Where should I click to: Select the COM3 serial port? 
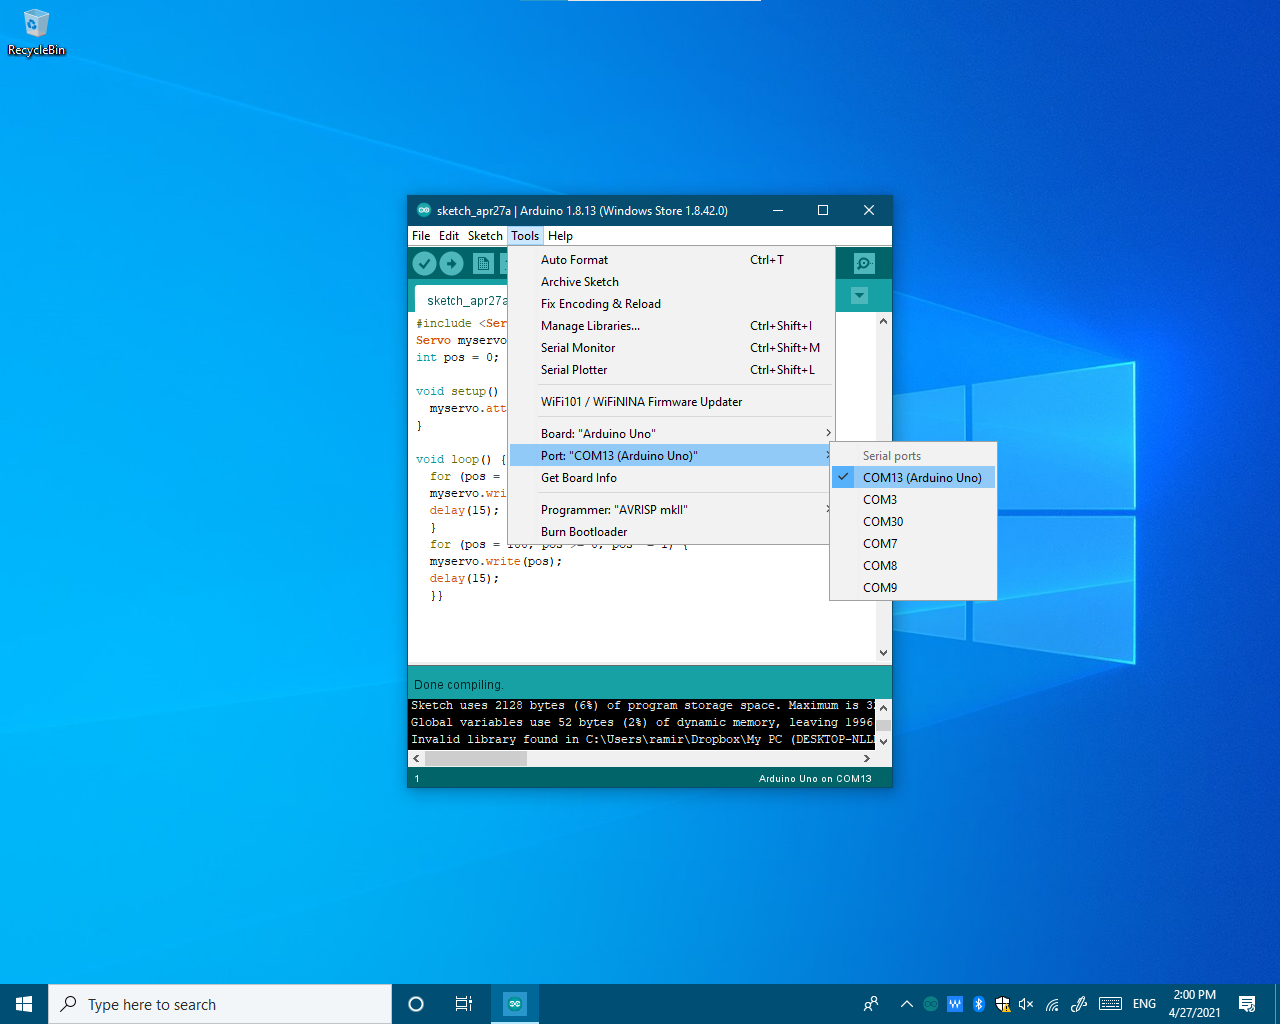click(880, 499)
